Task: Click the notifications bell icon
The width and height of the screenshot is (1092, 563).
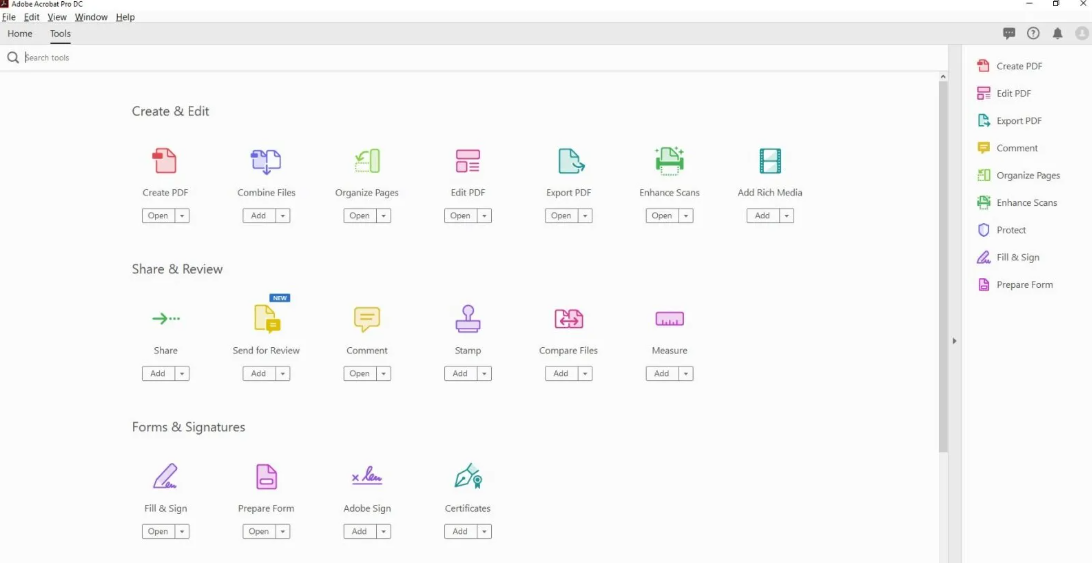Action: click(1057, 33)
